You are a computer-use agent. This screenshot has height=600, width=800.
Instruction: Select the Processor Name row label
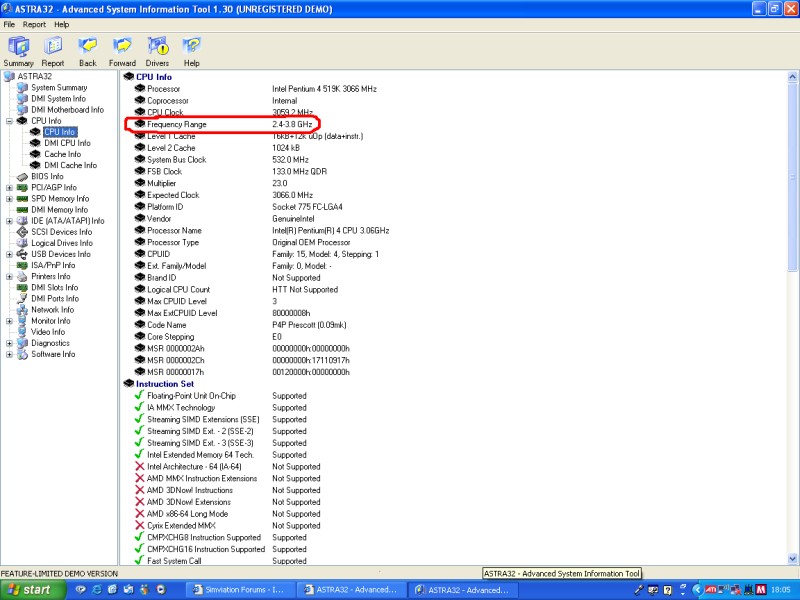[174, 231]
